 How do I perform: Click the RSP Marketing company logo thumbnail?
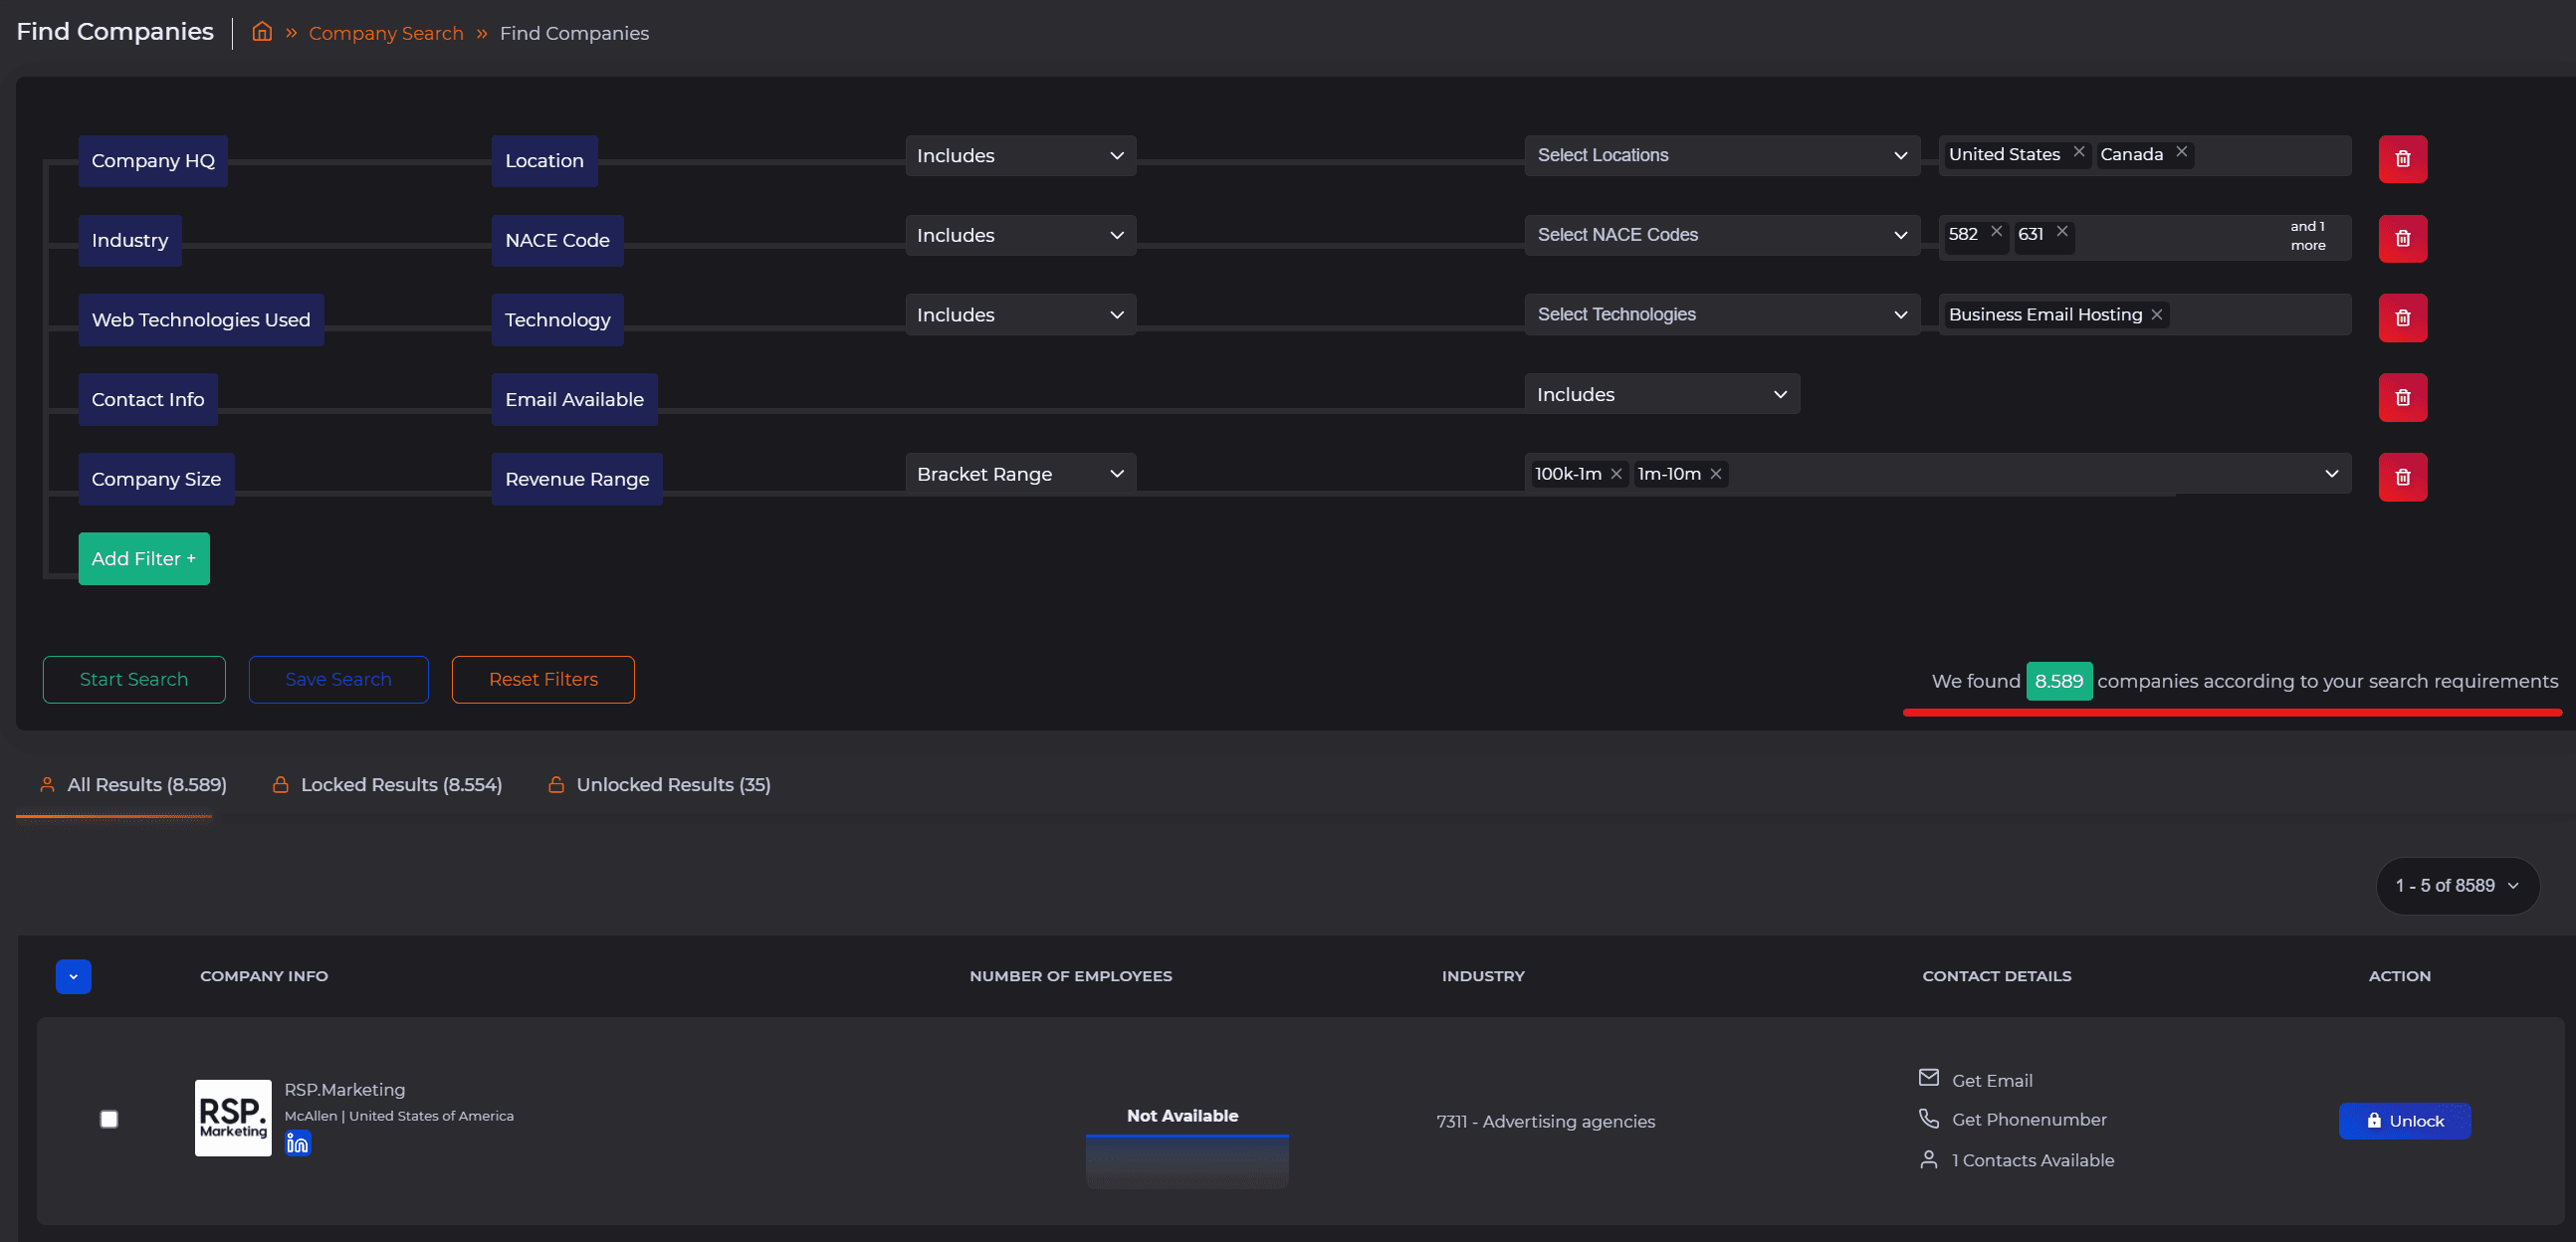pos(233,1118)
